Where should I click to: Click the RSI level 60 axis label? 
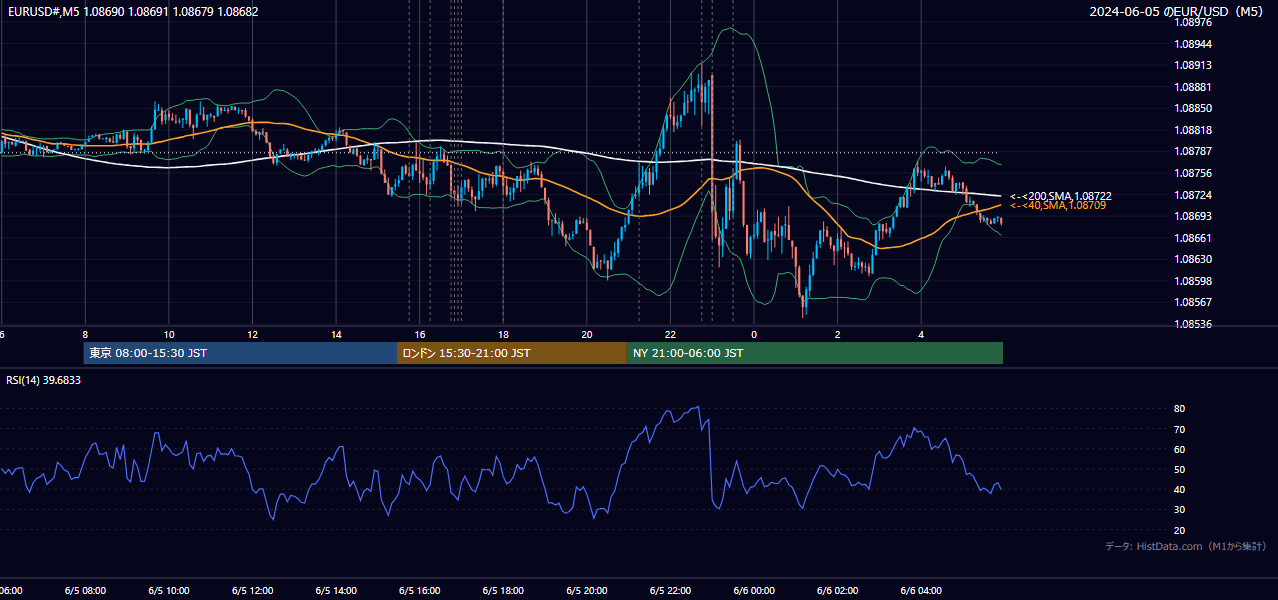1179,449
